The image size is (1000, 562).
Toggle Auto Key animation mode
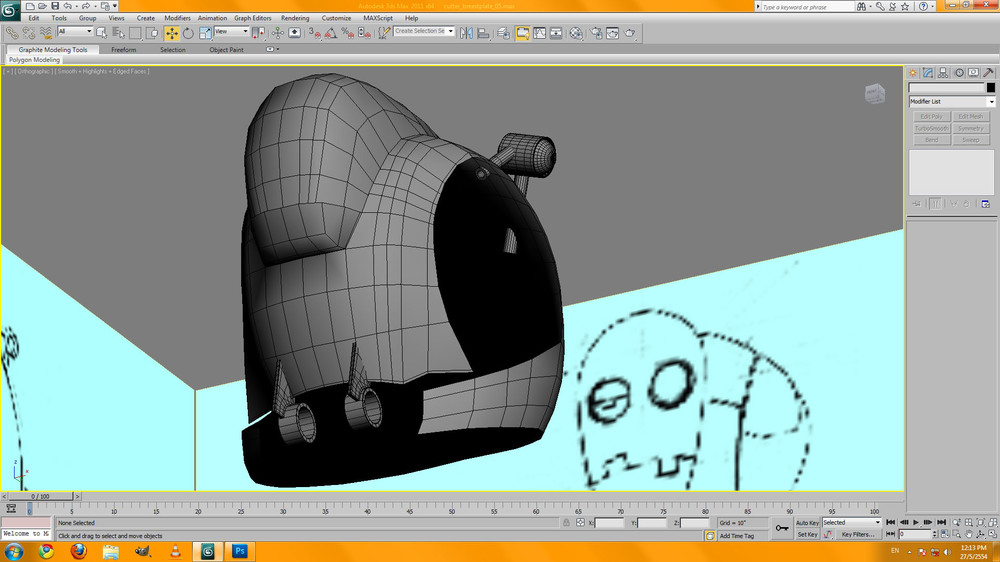tap(807, 523)
